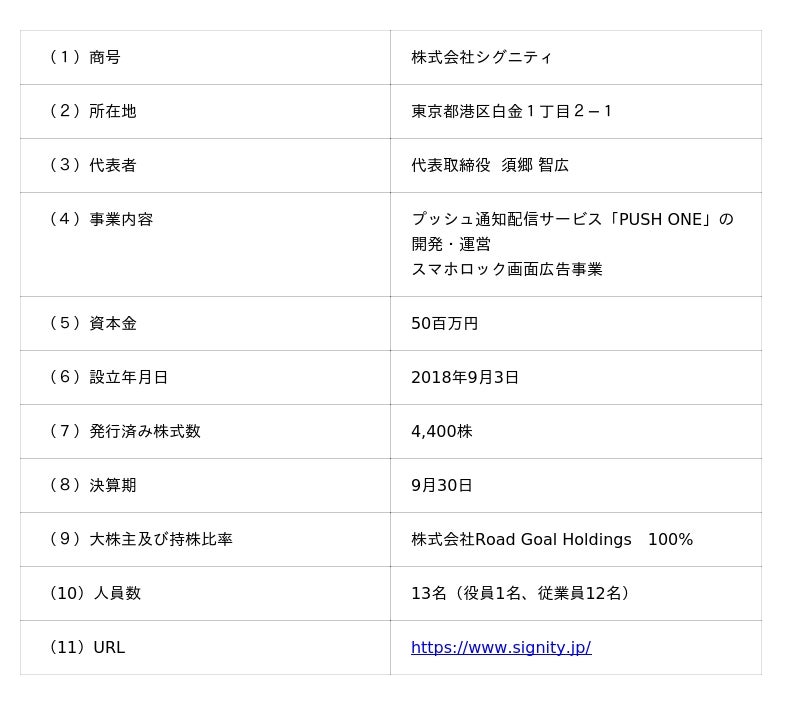Screen dimensions: 800x705
Task: Select the address 東京都港区白金1丁目2-1
Action: (x=511, y=112)
